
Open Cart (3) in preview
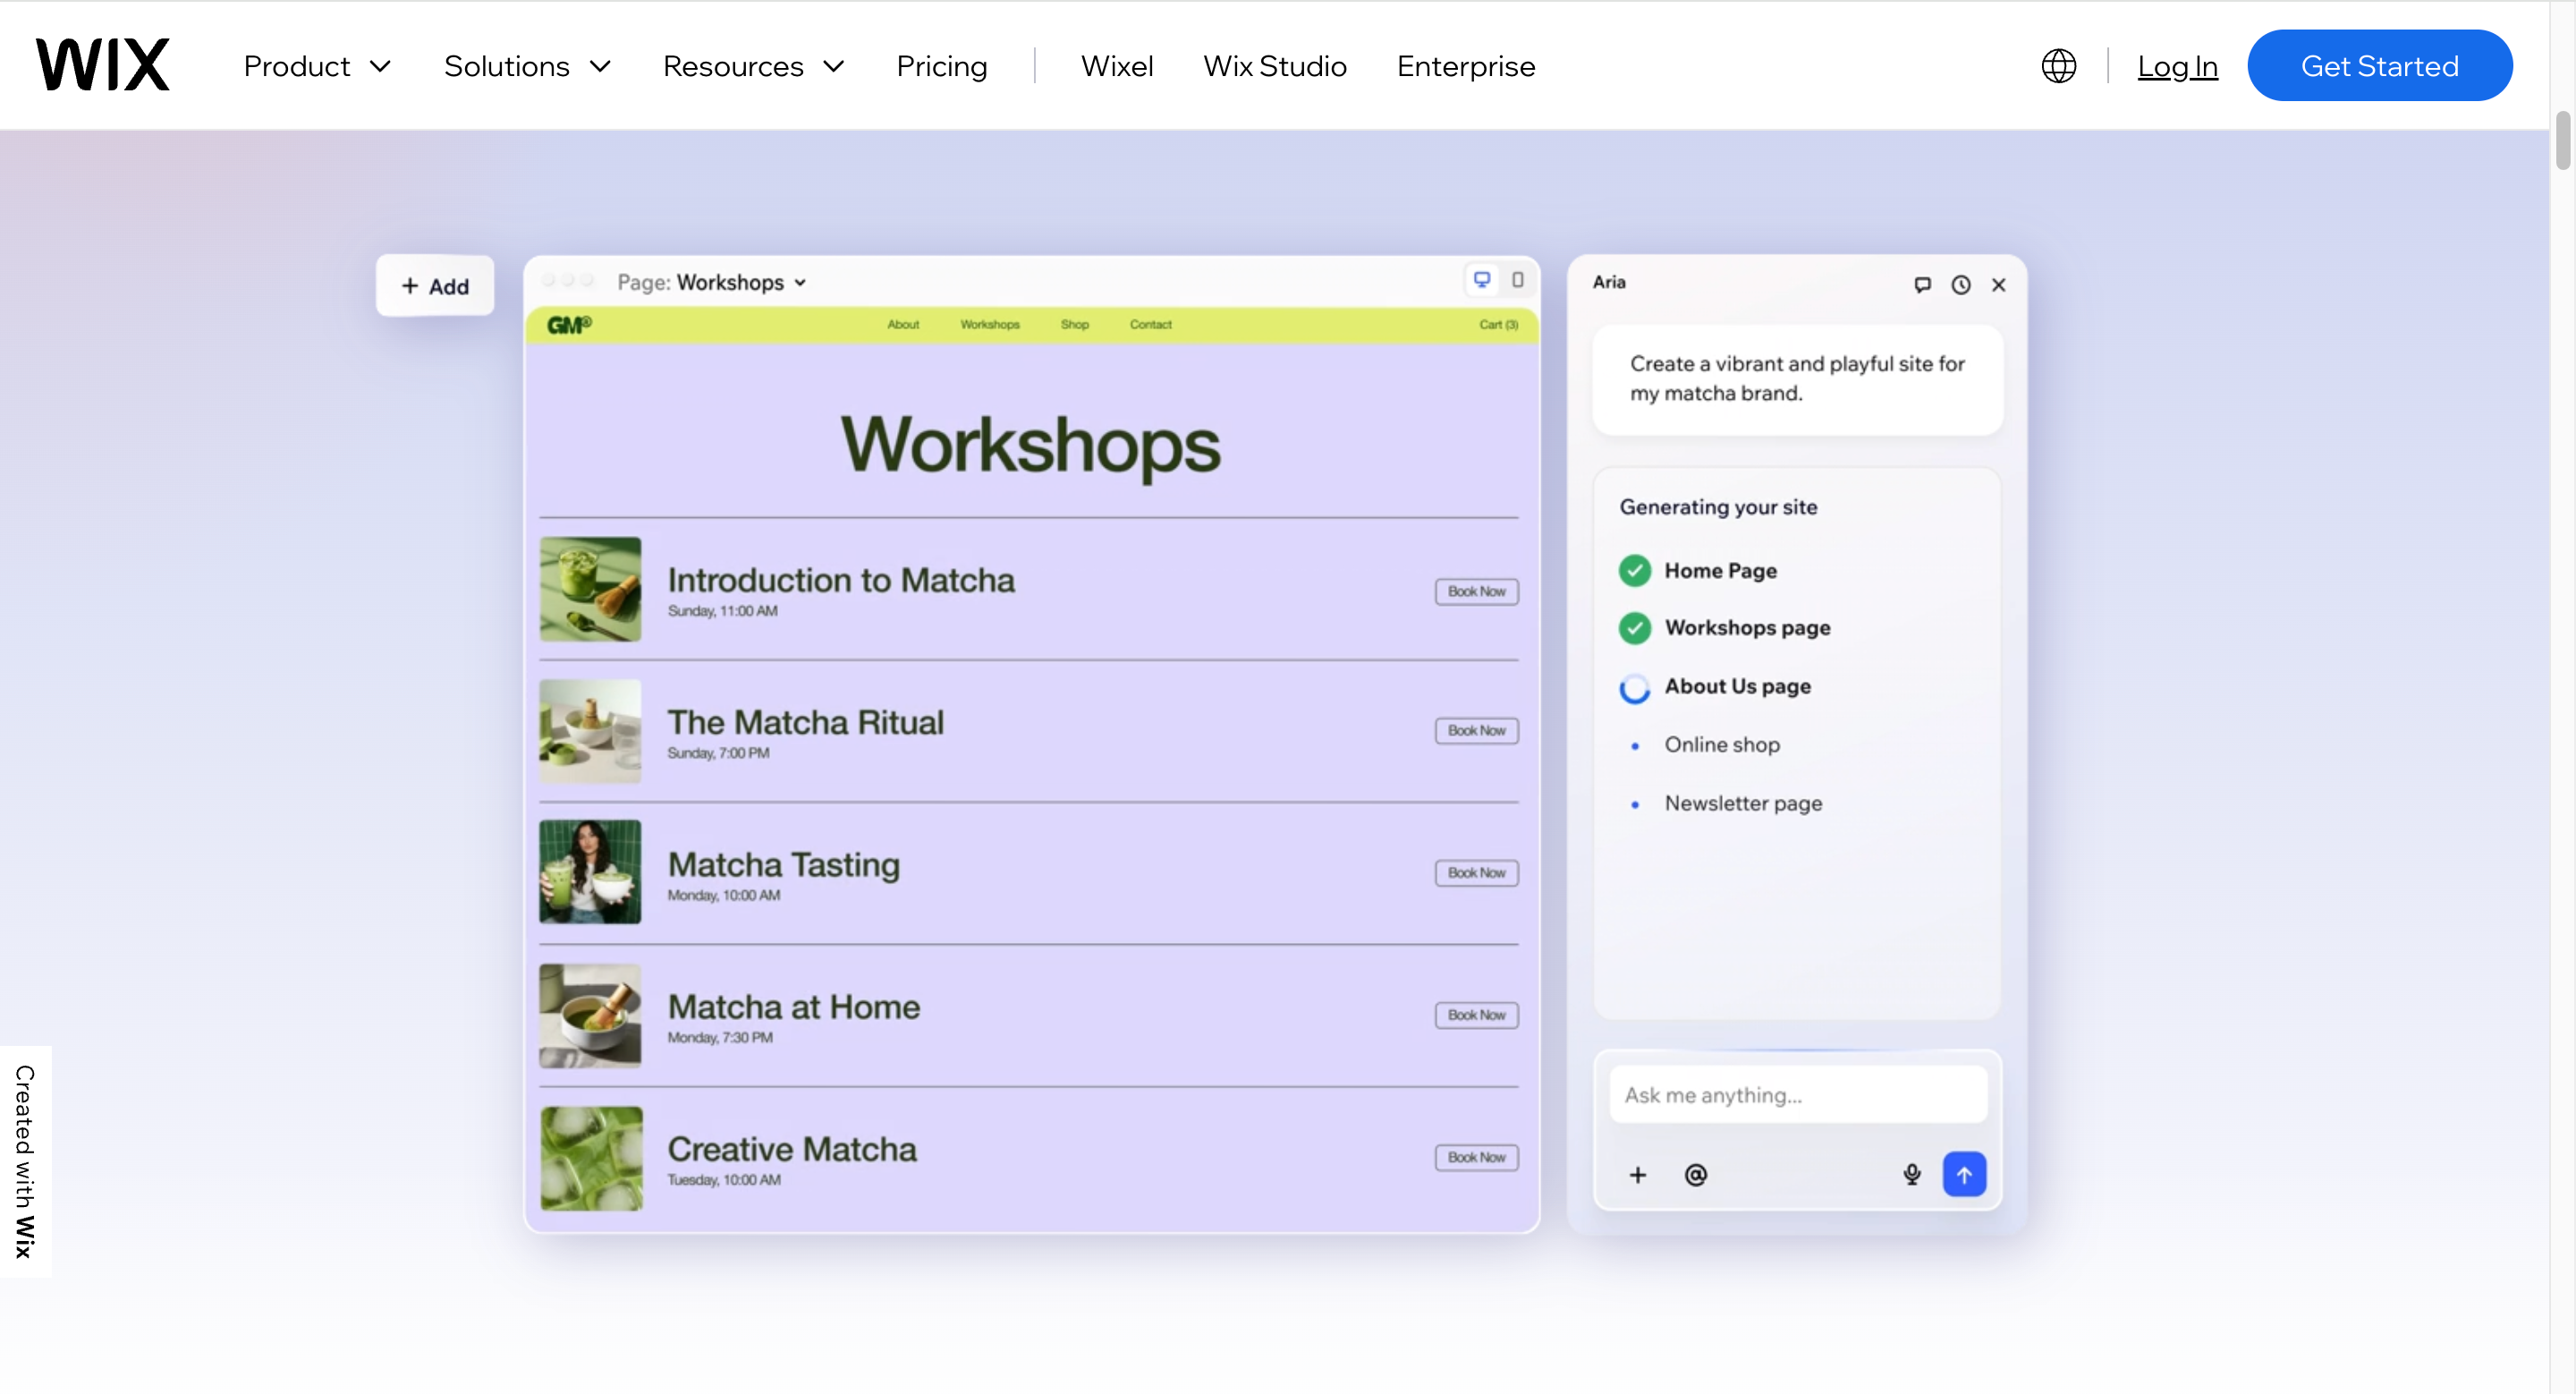pos(1499,324)
